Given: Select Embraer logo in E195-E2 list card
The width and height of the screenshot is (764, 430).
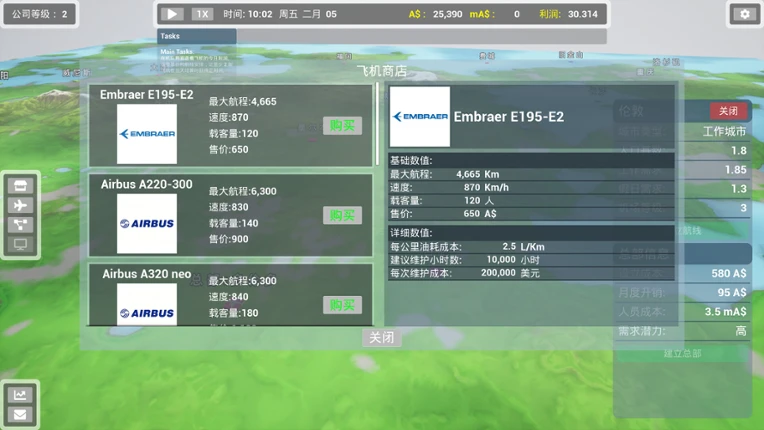Looking at the screenshot, I should pyautogui.click(x=147, y=134).
